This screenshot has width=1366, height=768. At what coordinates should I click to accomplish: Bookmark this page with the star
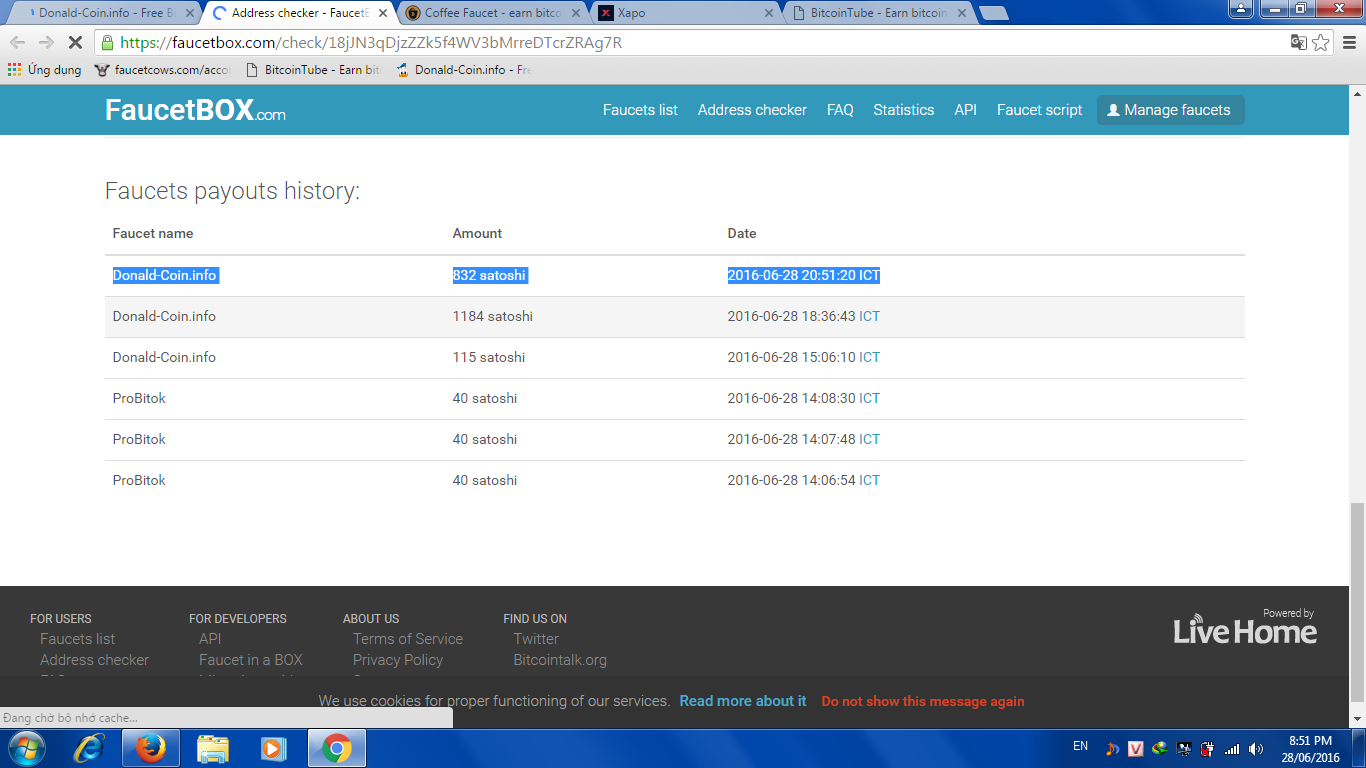pyautogui.click(x=1321, y=42)
